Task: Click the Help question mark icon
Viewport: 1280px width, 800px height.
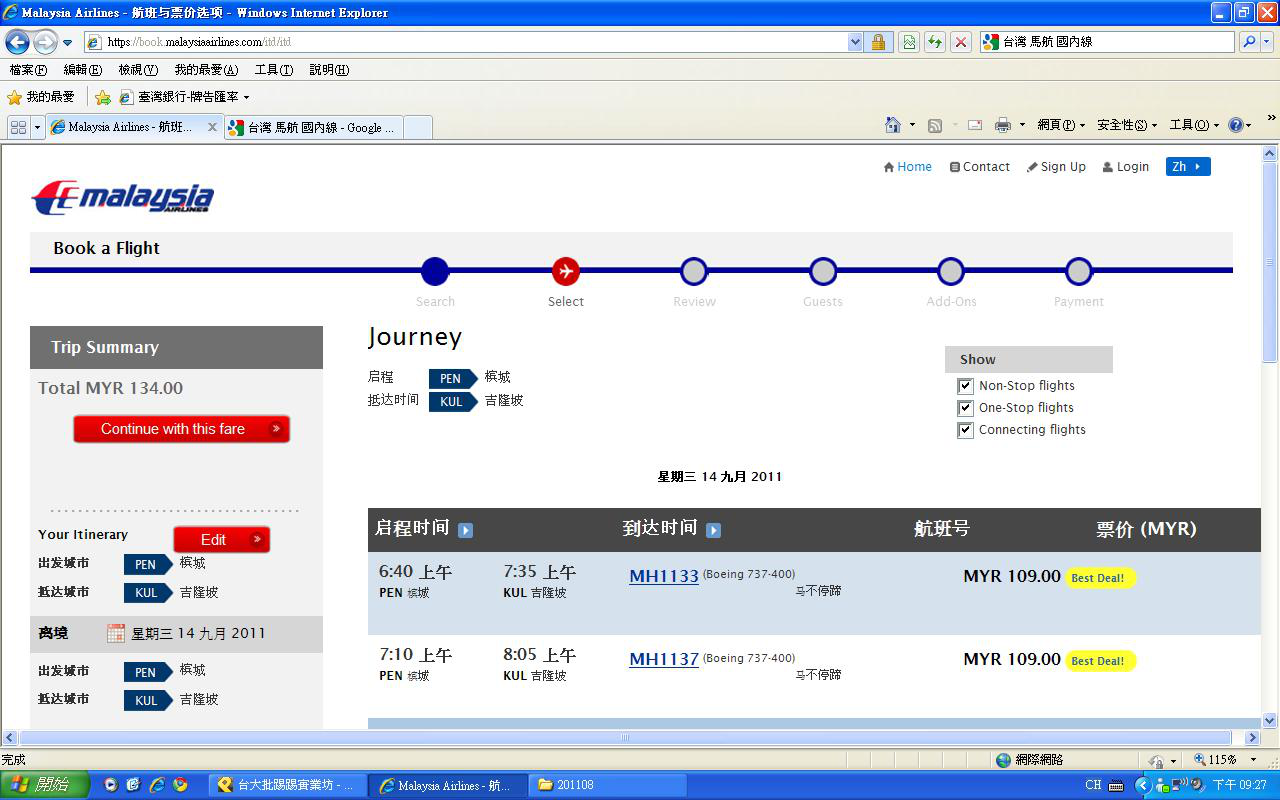Action: 1236,125
